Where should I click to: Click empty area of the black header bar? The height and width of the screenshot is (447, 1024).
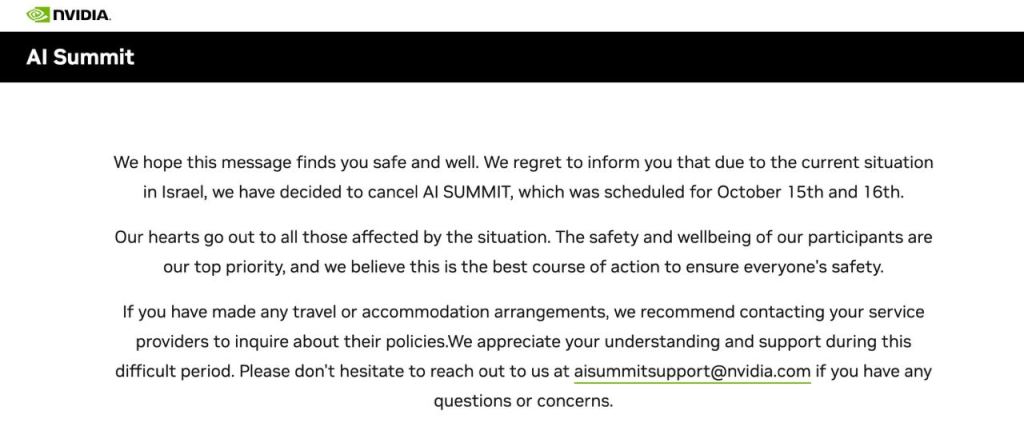600,57
